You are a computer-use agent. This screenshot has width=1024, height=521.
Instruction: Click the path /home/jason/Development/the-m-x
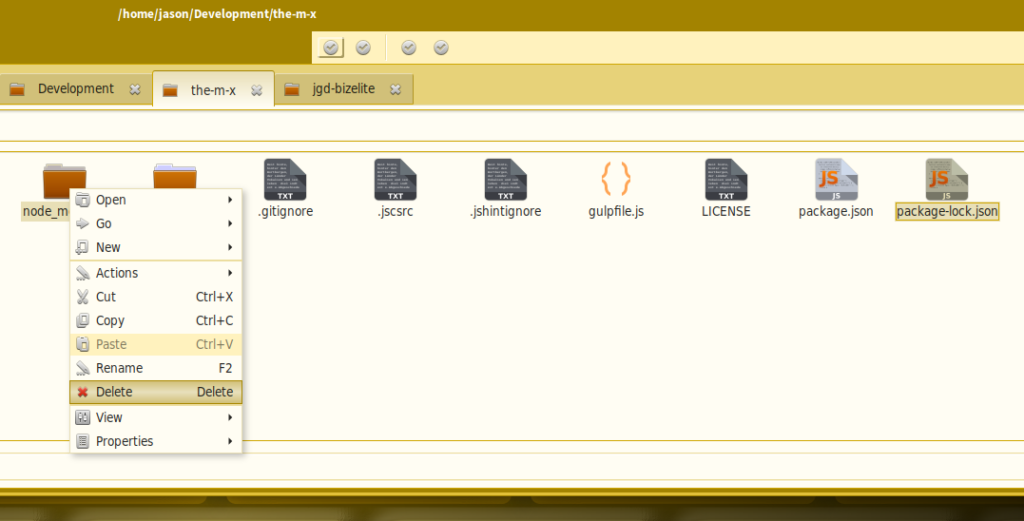pyautogui.click(x=217, y=14)
